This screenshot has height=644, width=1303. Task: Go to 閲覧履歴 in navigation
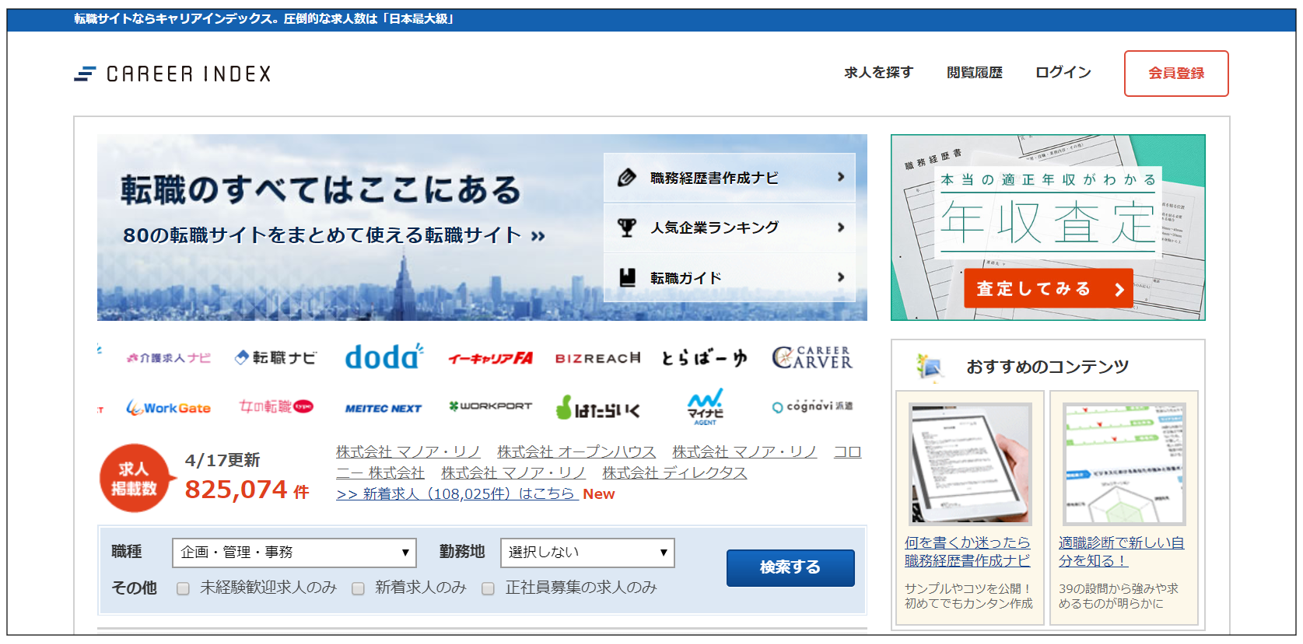click(x=974, y=73)
